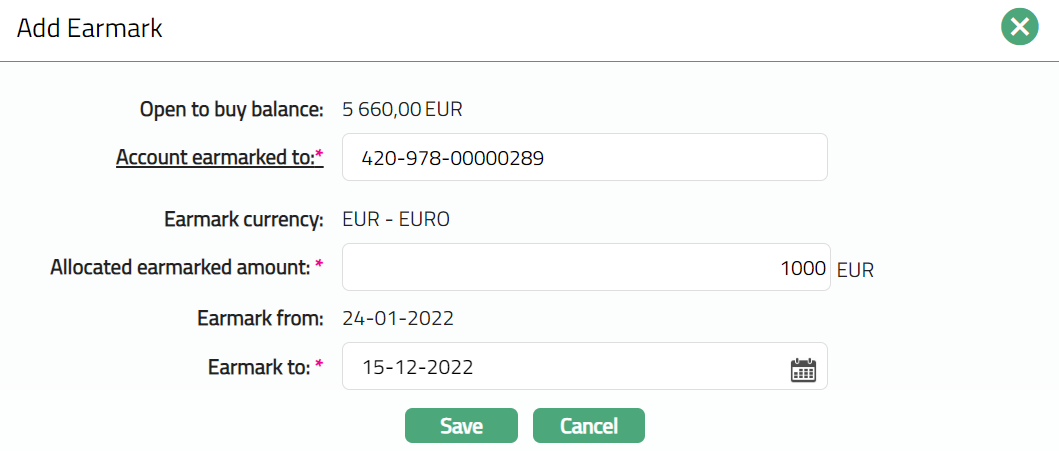The image size is (1059, 451).
Task: Click the asterisk next to Earmark to
Action: point(319,365)
